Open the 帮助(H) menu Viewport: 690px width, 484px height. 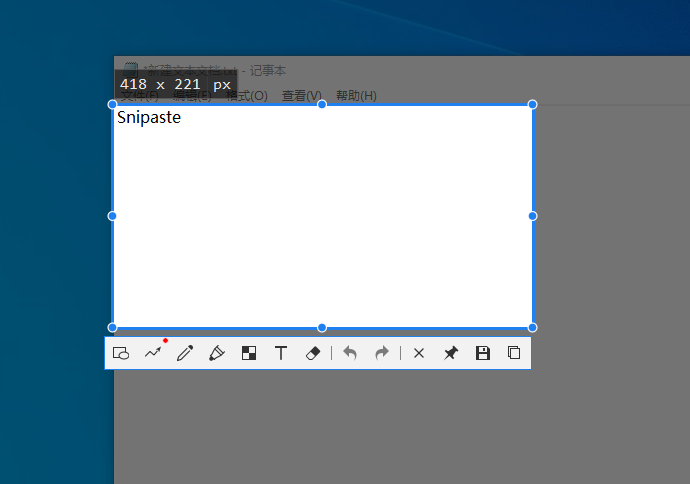tap(356, 96)
